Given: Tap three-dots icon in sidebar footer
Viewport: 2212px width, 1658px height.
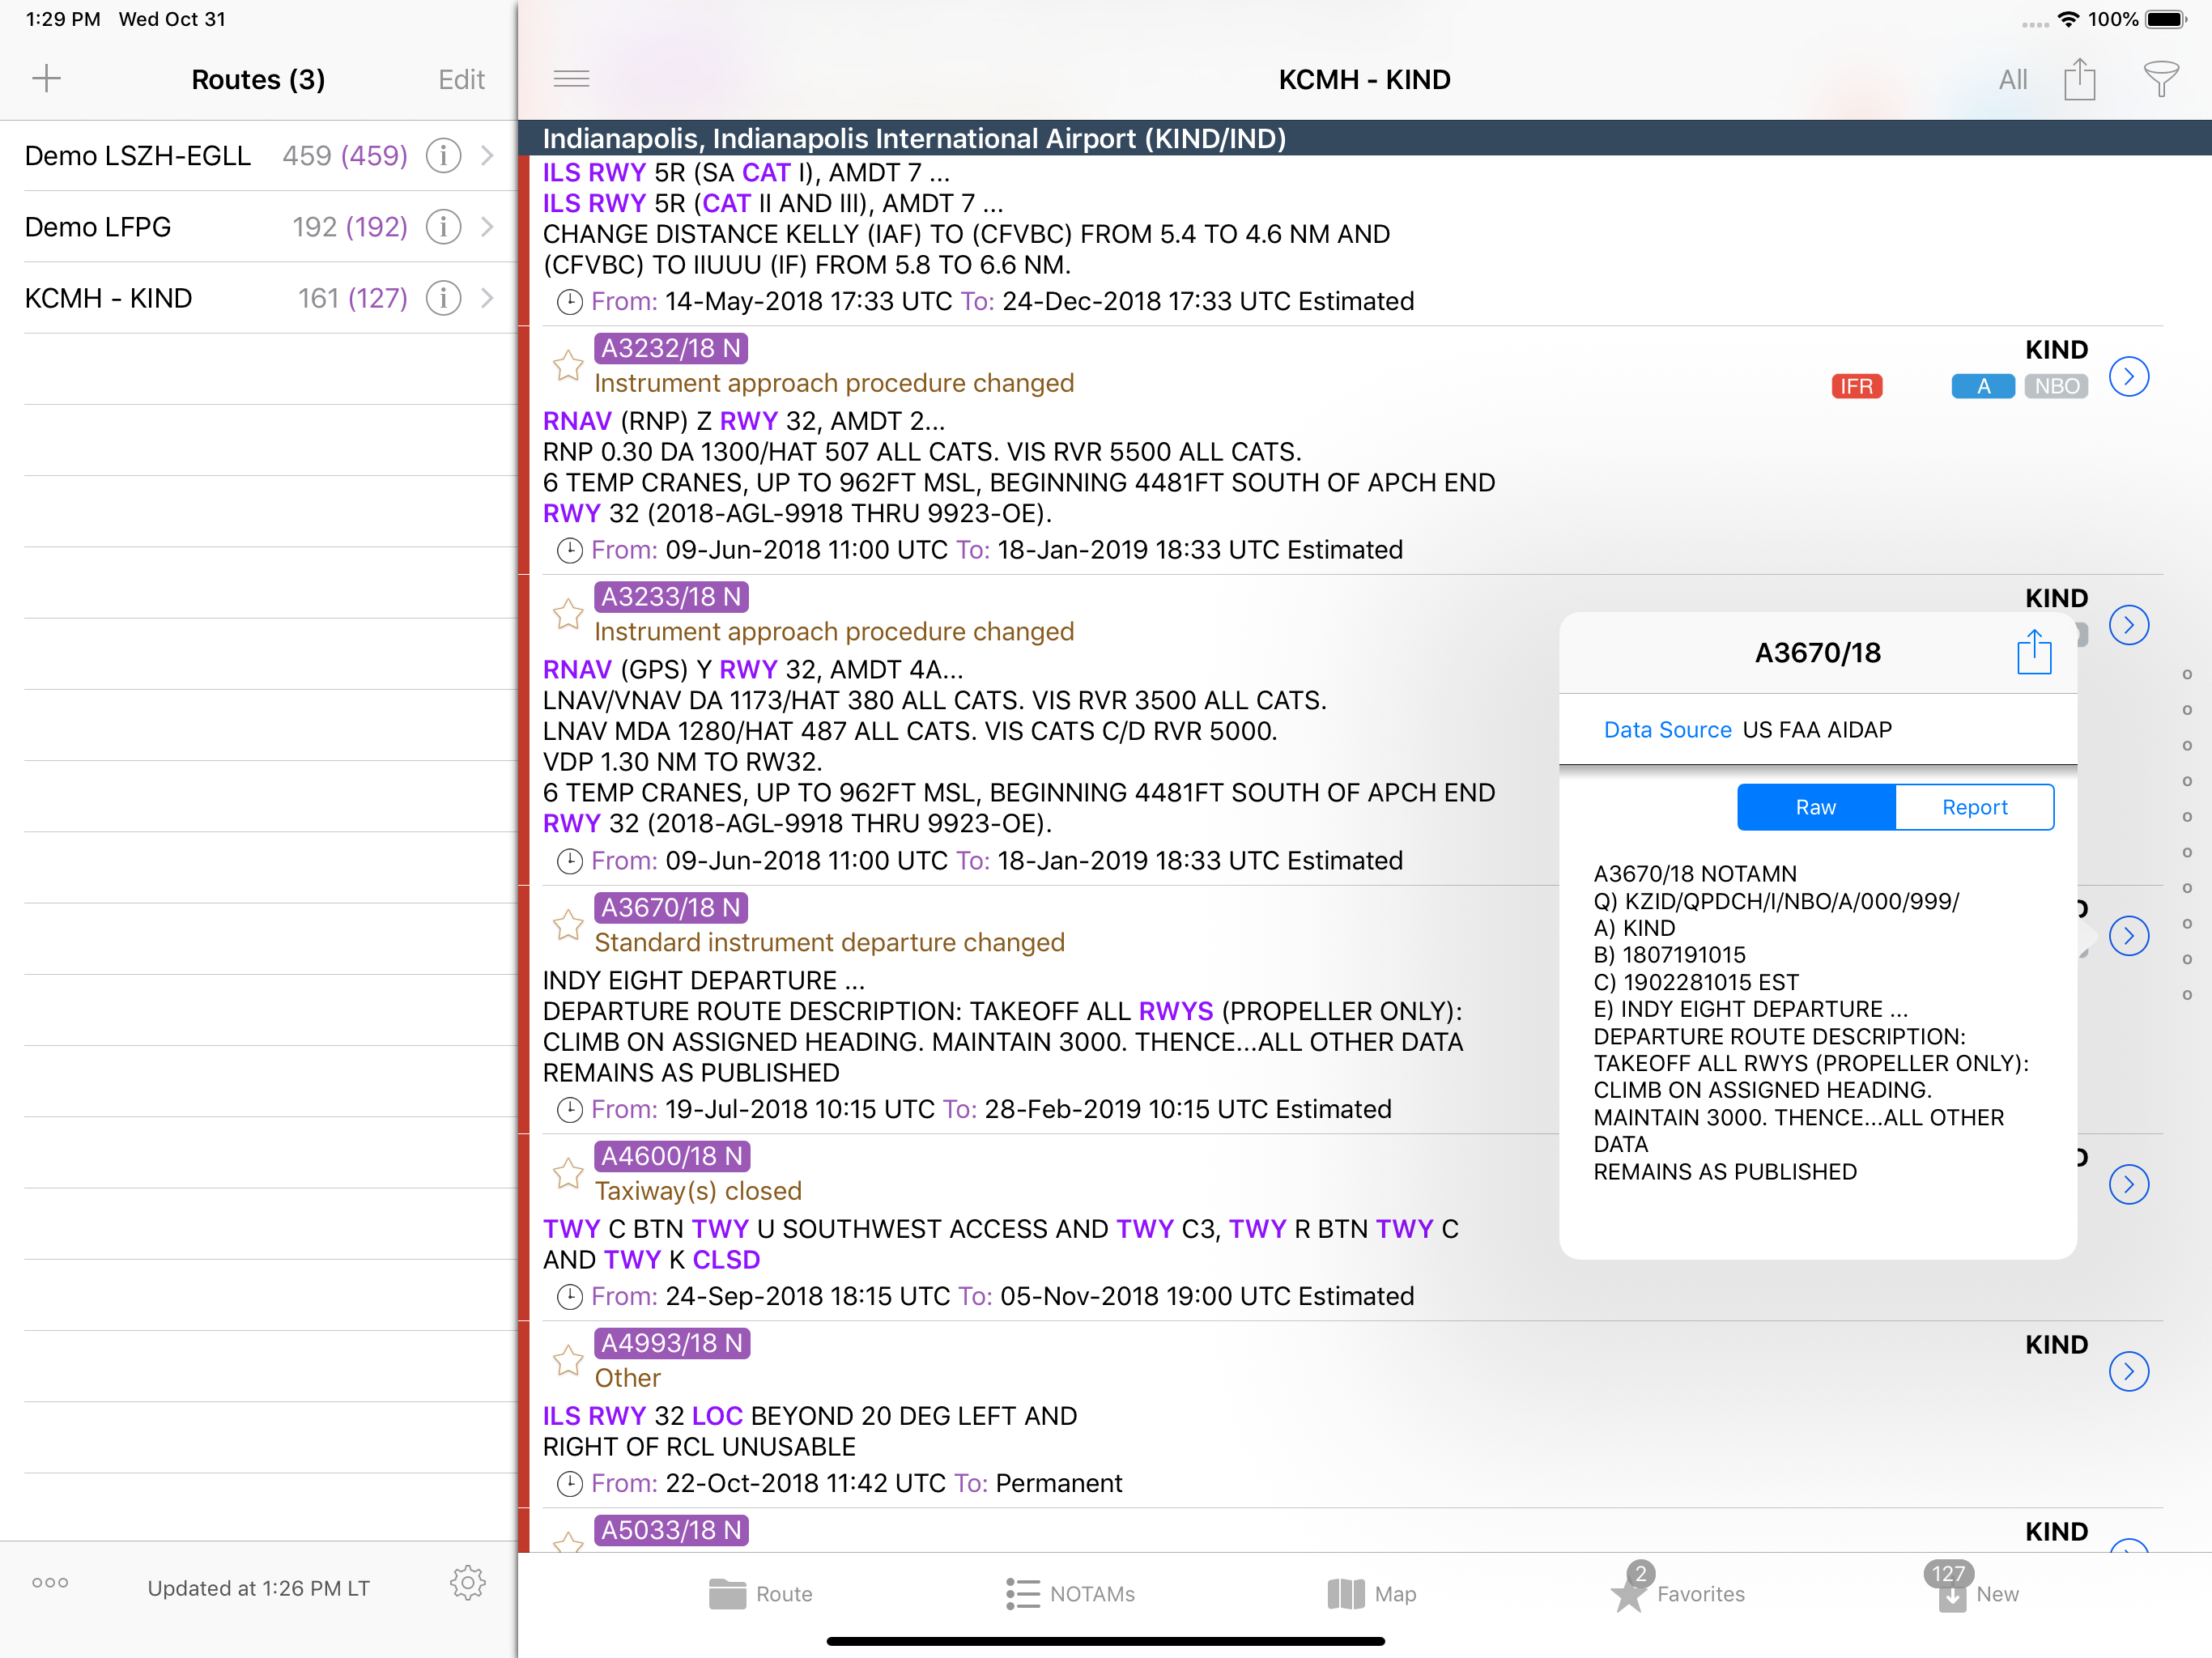Looking at the screenshot, I should 50,1582.
